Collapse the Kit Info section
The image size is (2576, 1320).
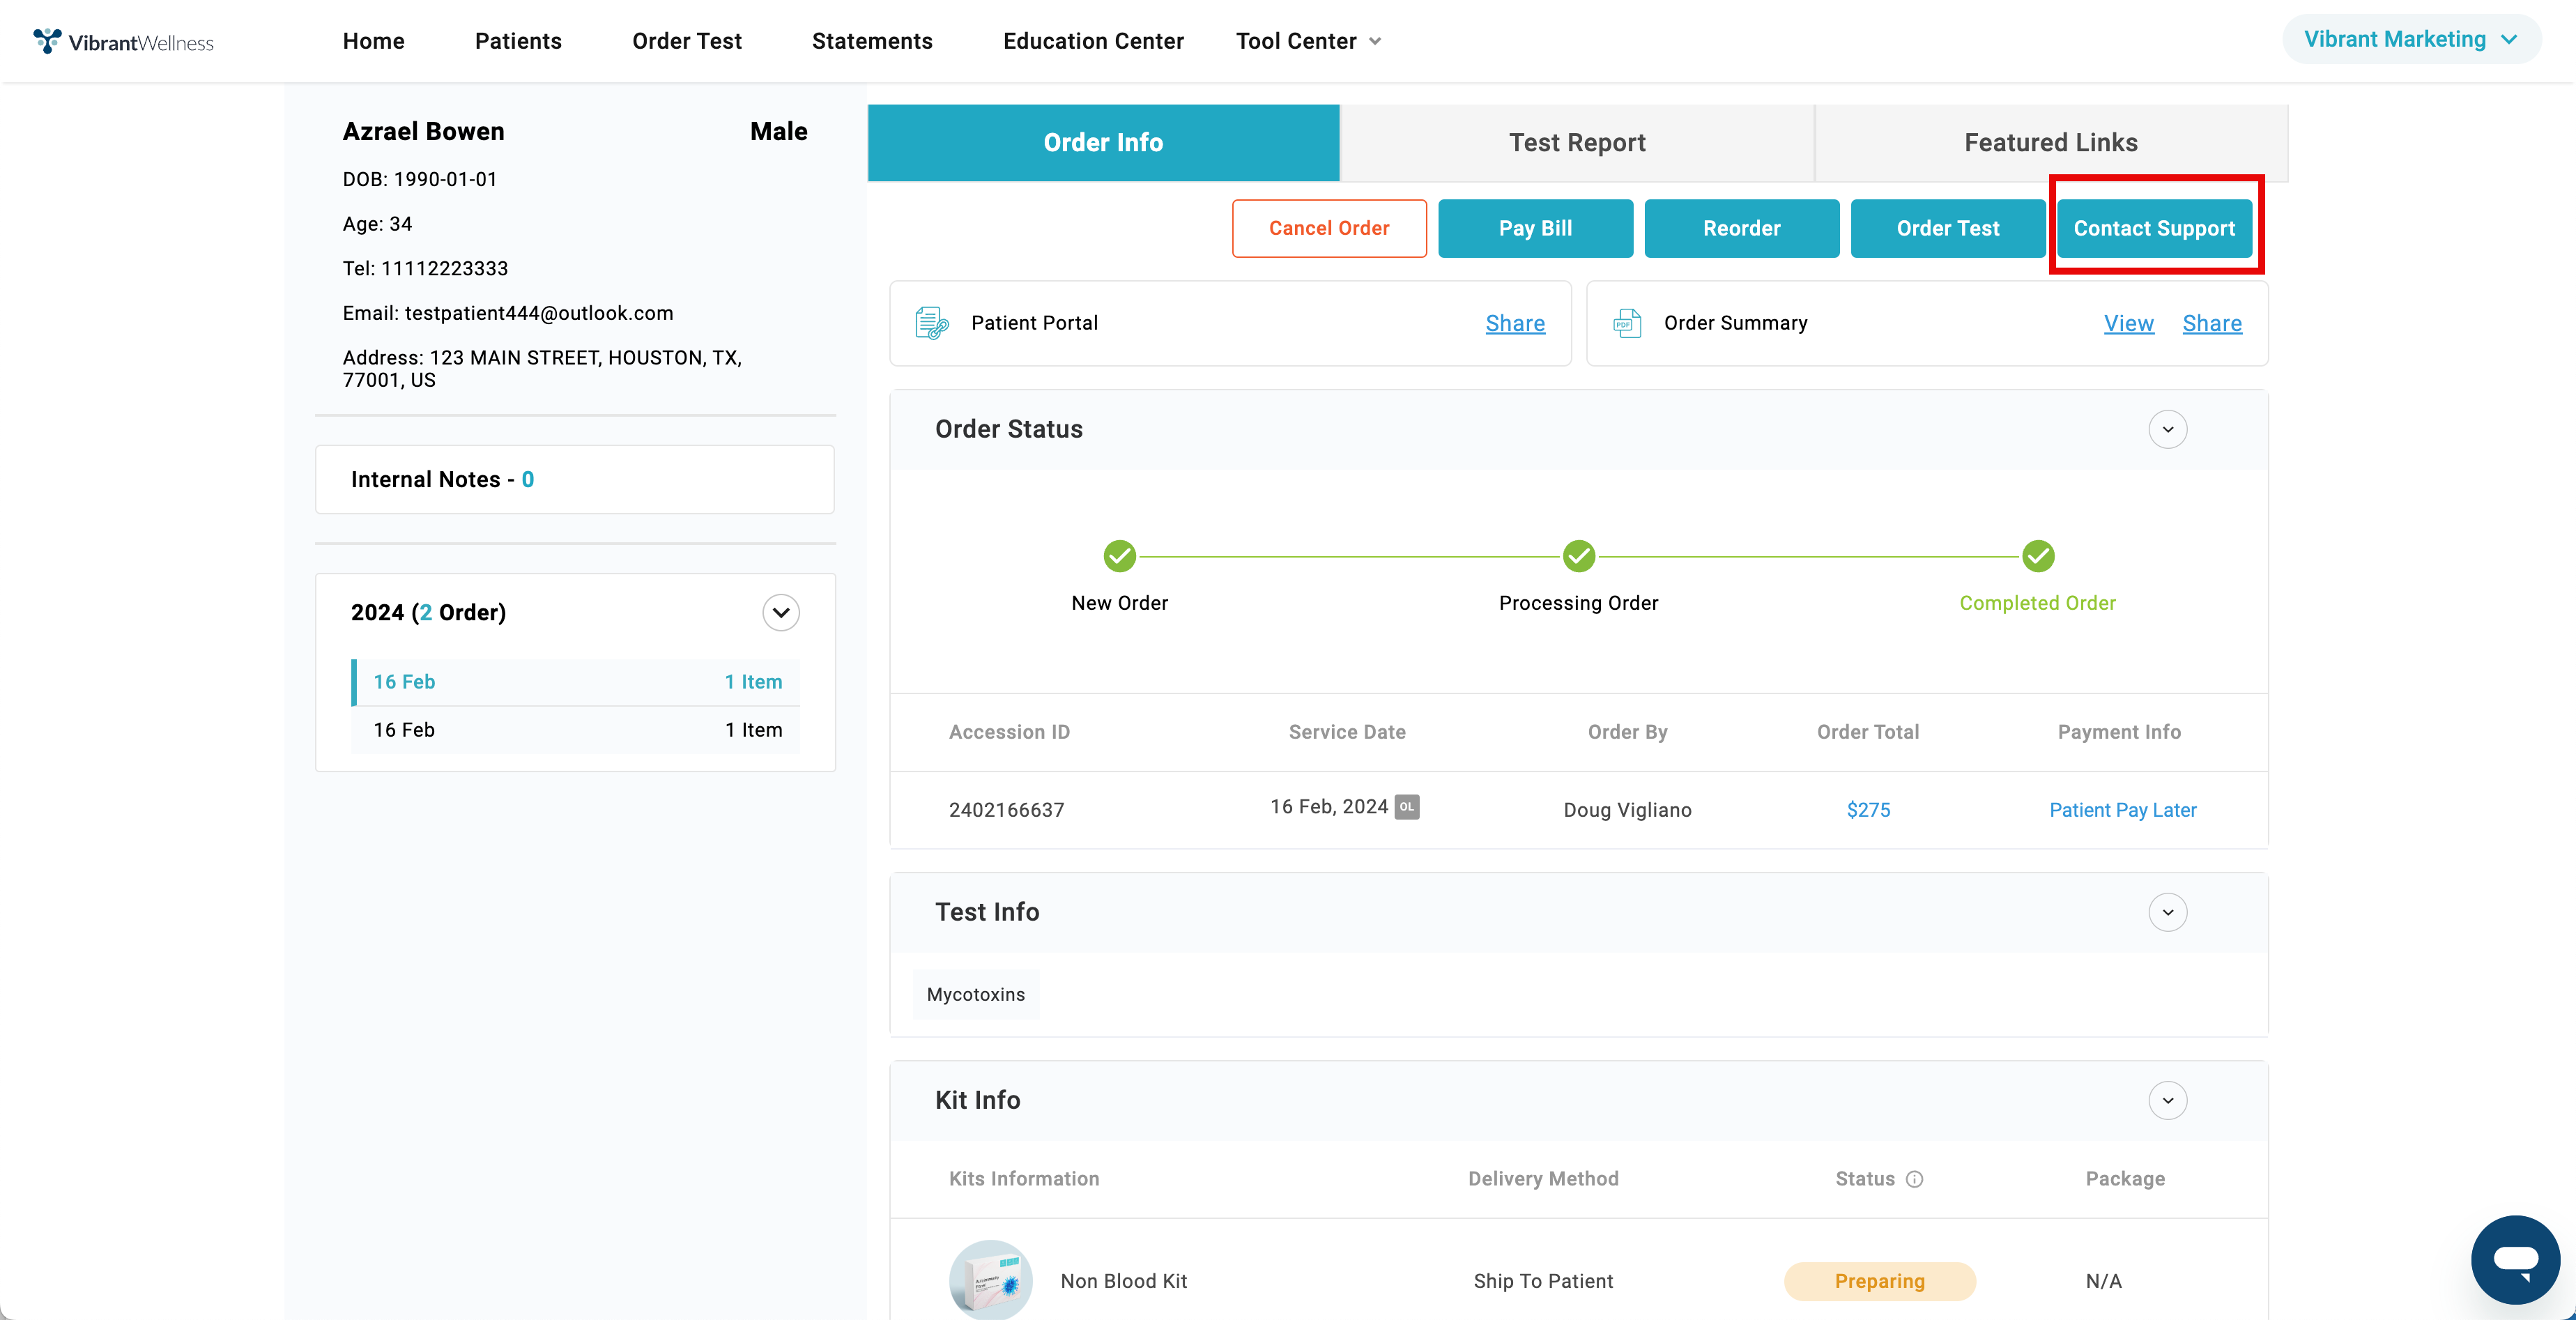pyautogui.click(x=2167, y=1100)
